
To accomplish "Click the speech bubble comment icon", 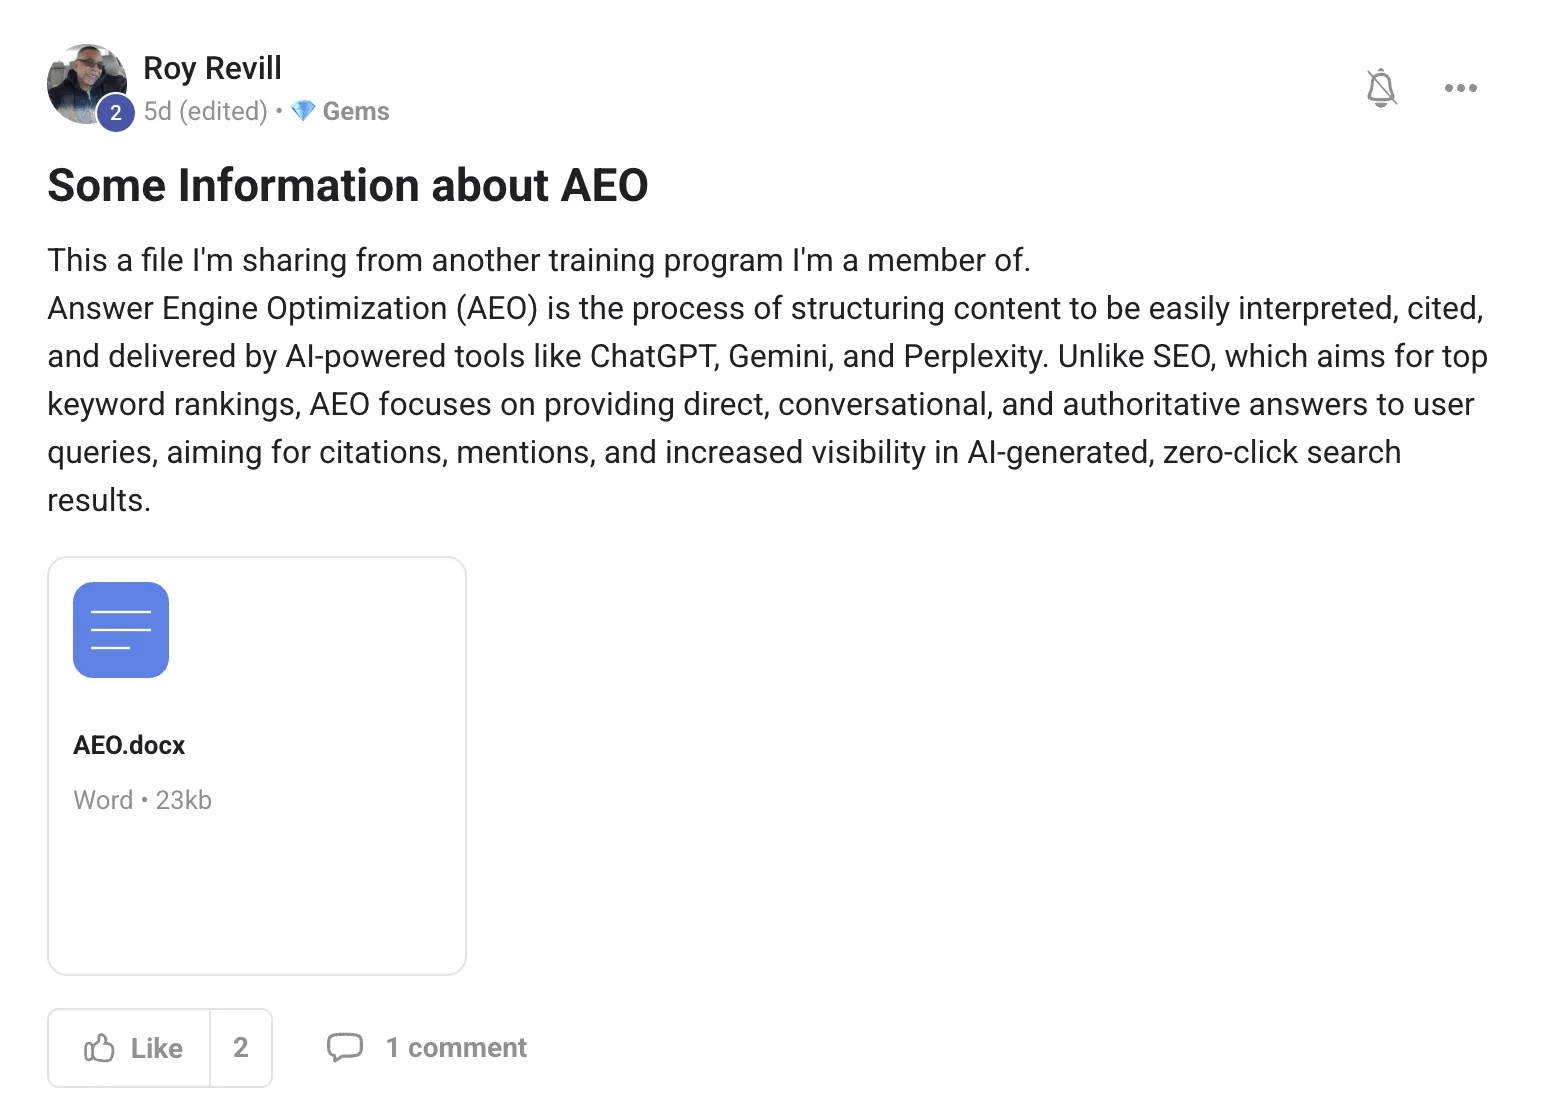I will tap(345, 1047).
